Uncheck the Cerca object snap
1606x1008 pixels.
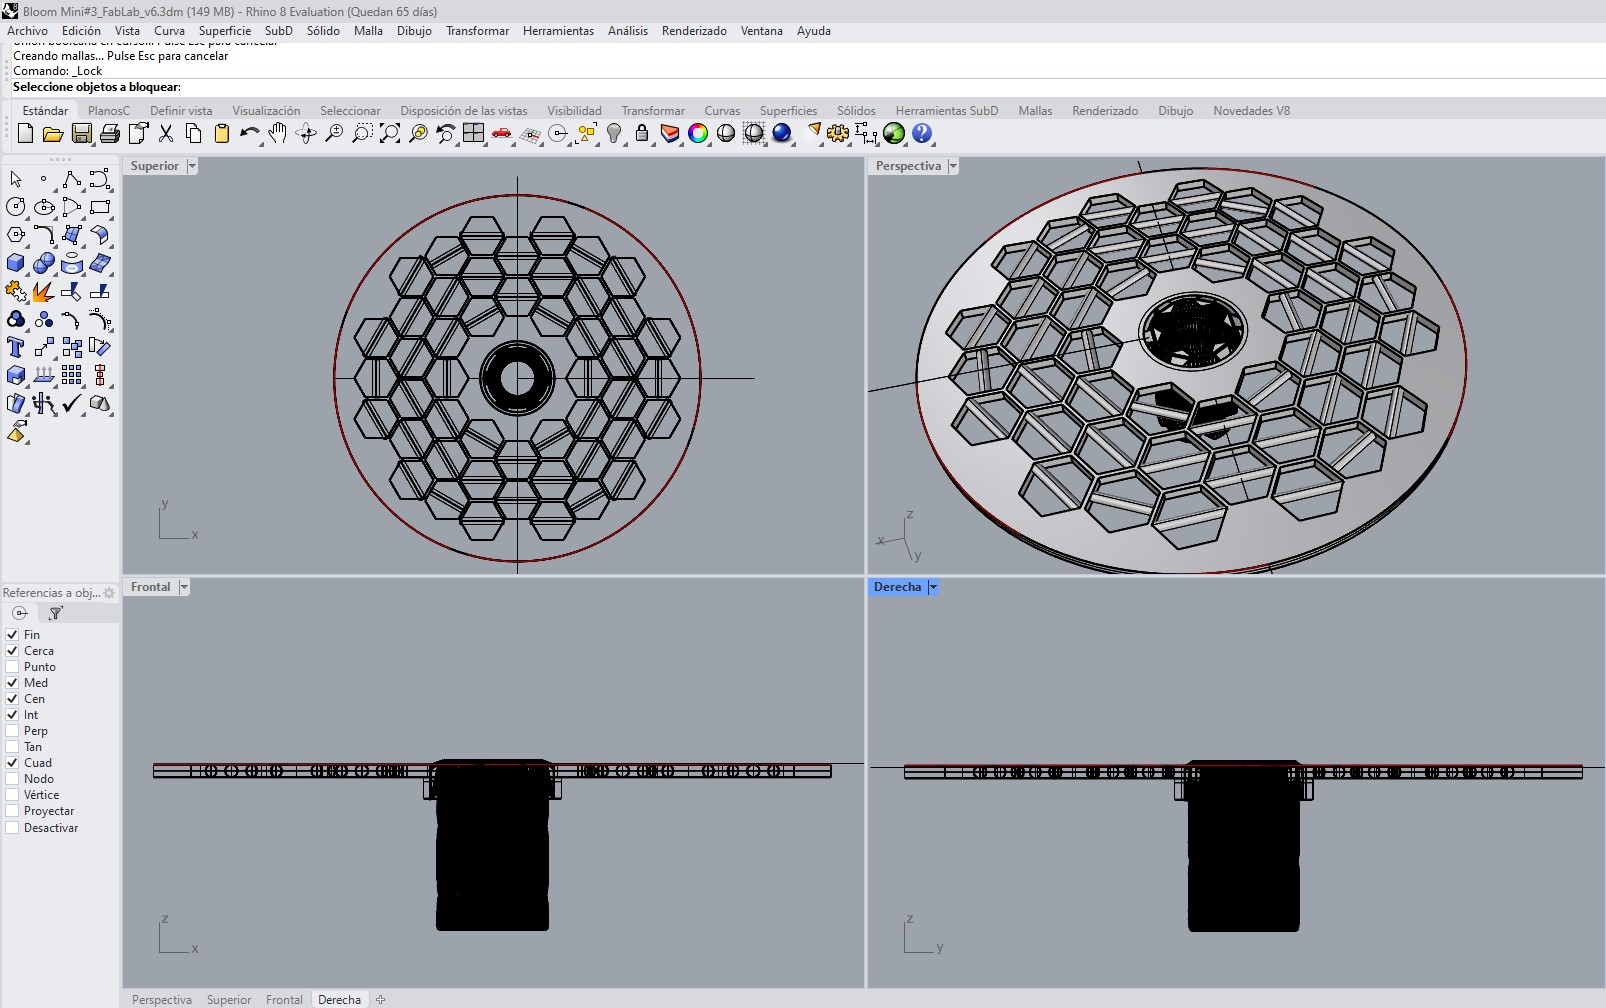13,651
